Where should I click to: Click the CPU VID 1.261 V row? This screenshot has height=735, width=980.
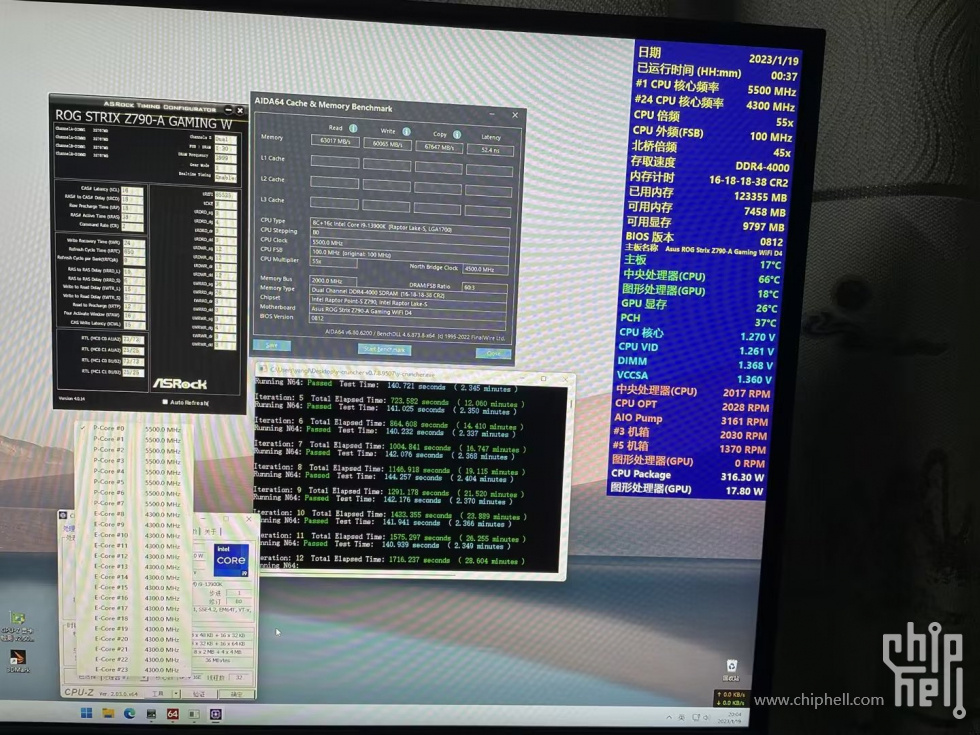click(x=696, y=349)
